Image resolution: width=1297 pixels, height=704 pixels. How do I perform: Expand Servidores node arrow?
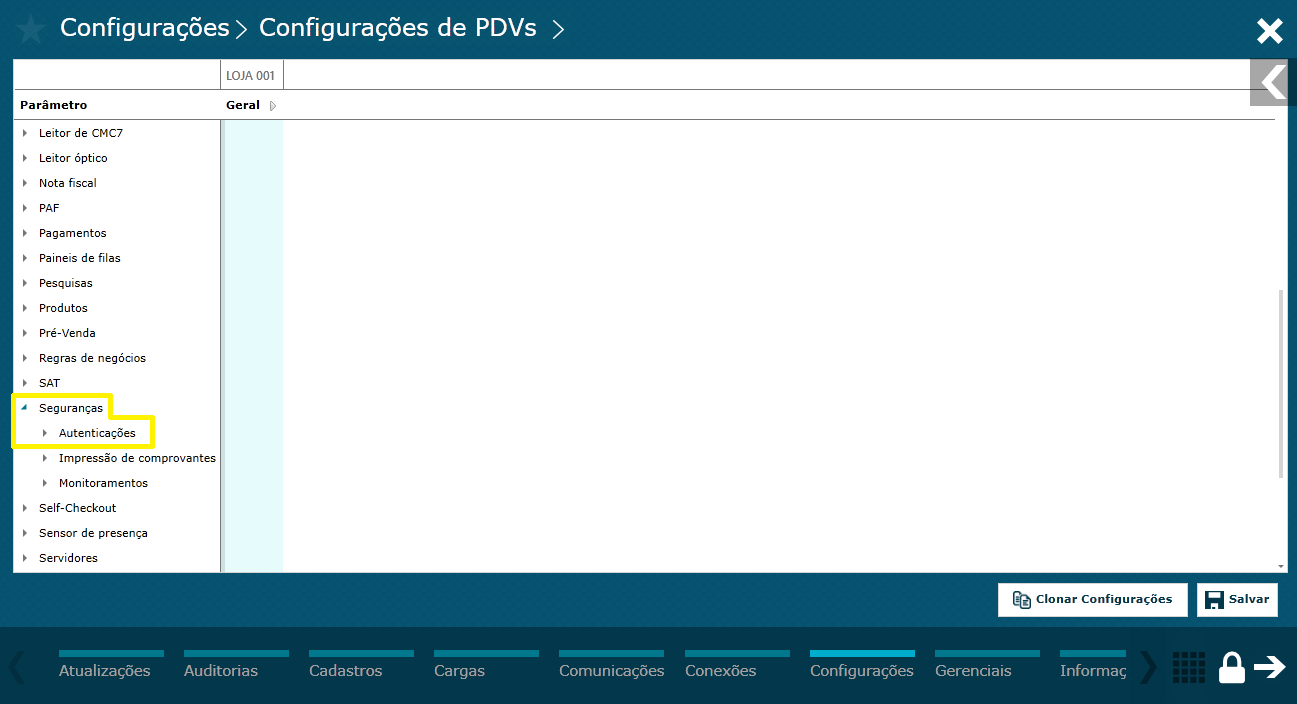[25, 558]
